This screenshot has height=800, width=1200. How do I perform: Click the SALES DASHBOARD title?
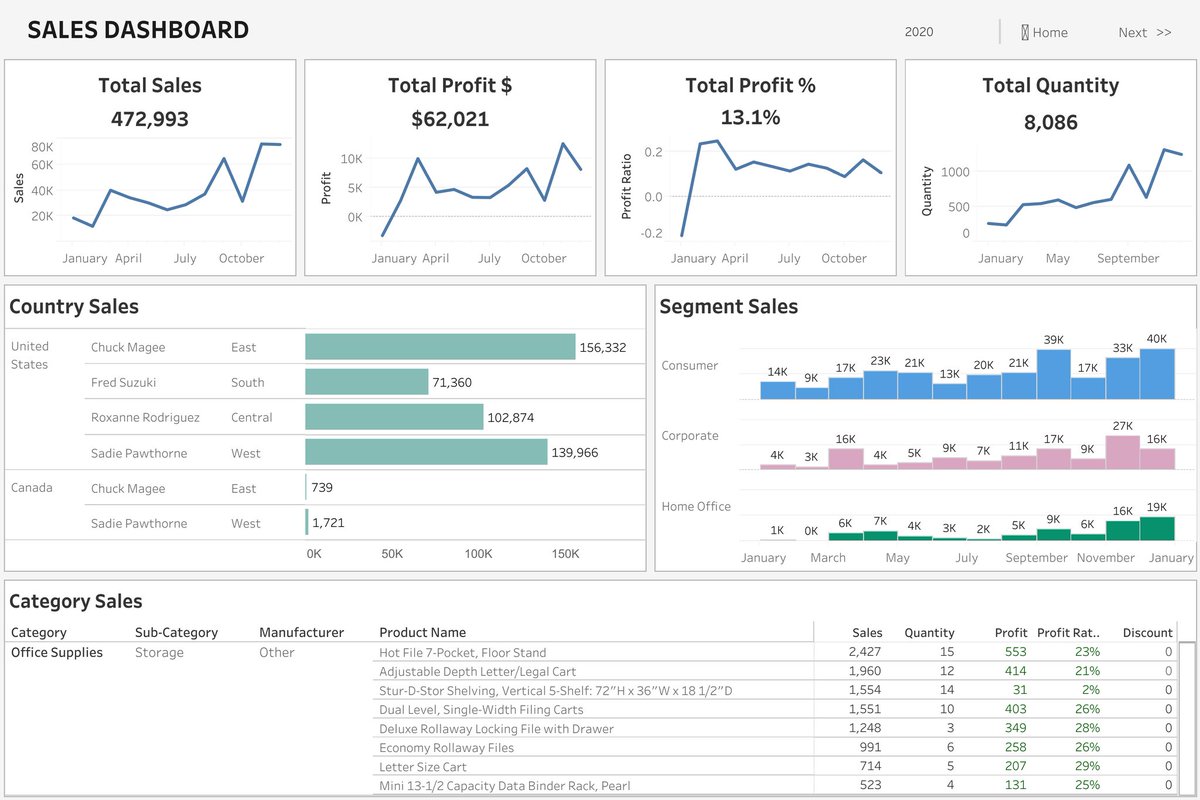[x=138, y=30]
